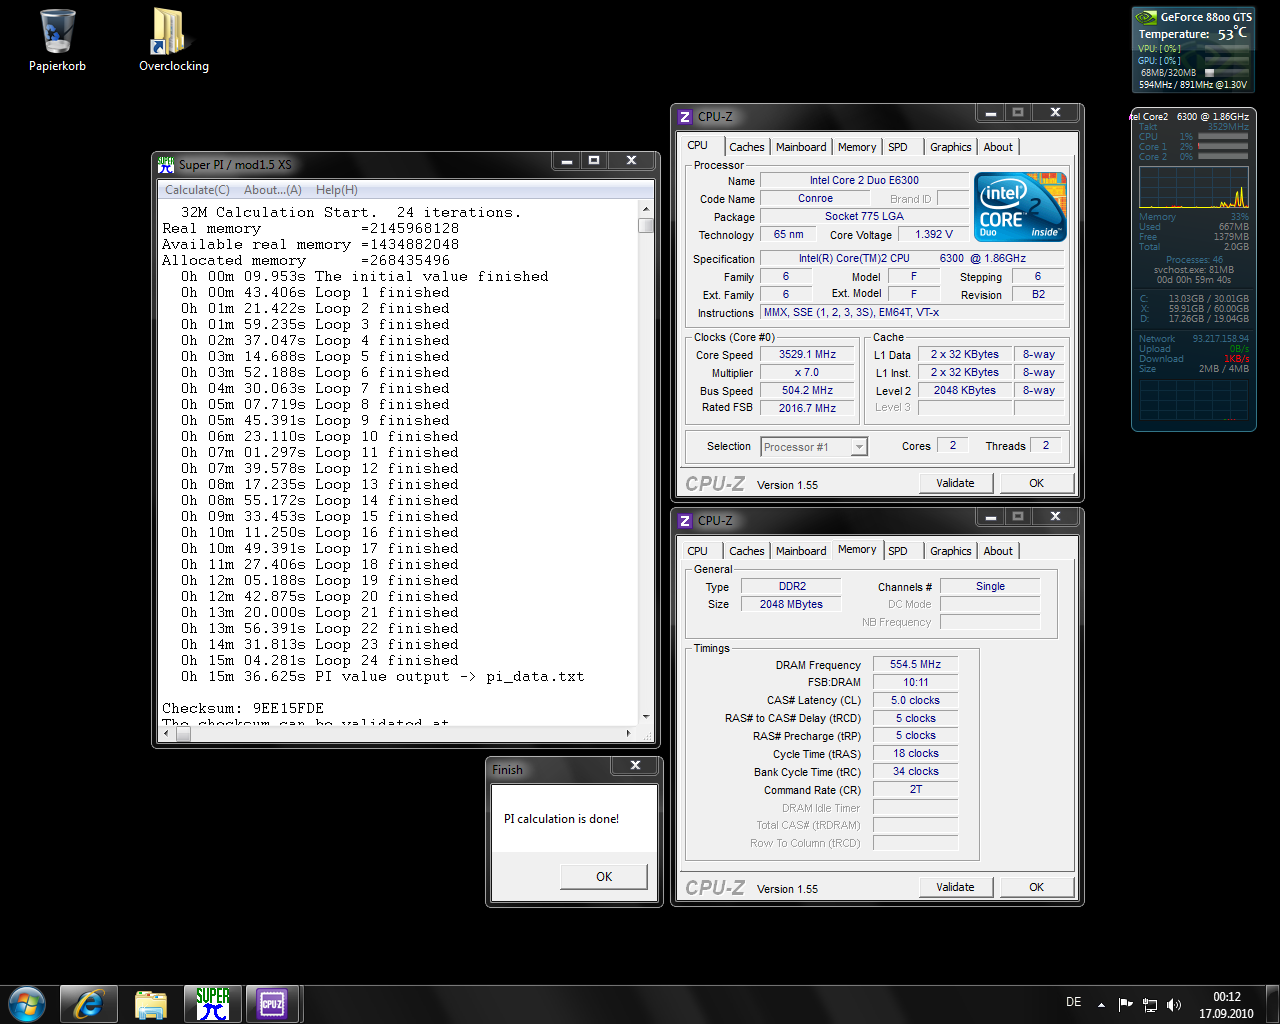Select CPU-Z taskbar icon
Image resolution: width=1280 pixels, height=1024 pixels.
[x=272, y=1004]
